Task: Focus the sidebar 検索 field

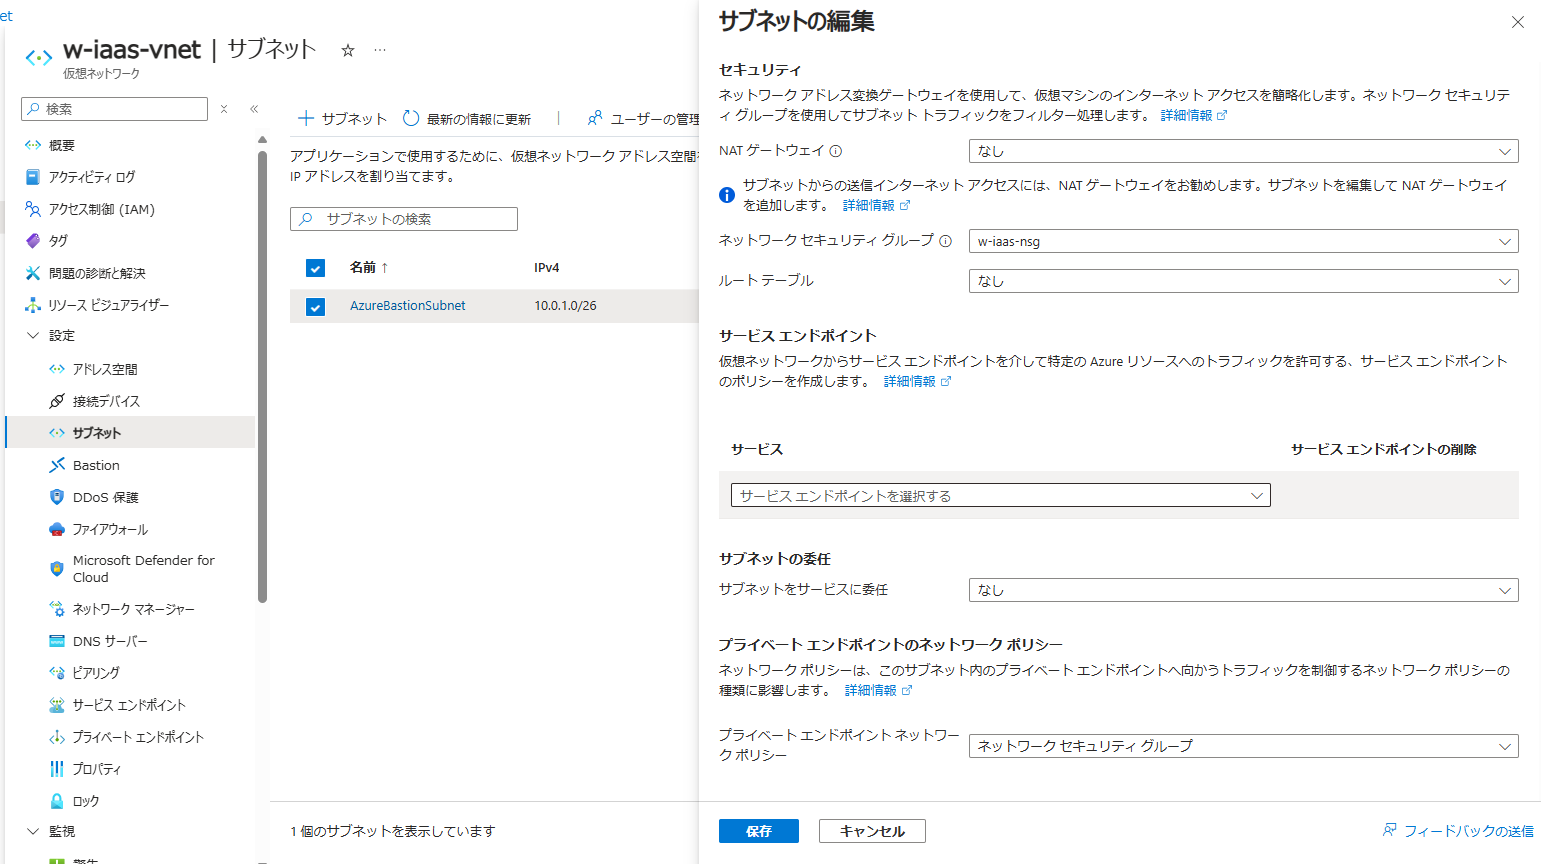Action: click(114, 109)
